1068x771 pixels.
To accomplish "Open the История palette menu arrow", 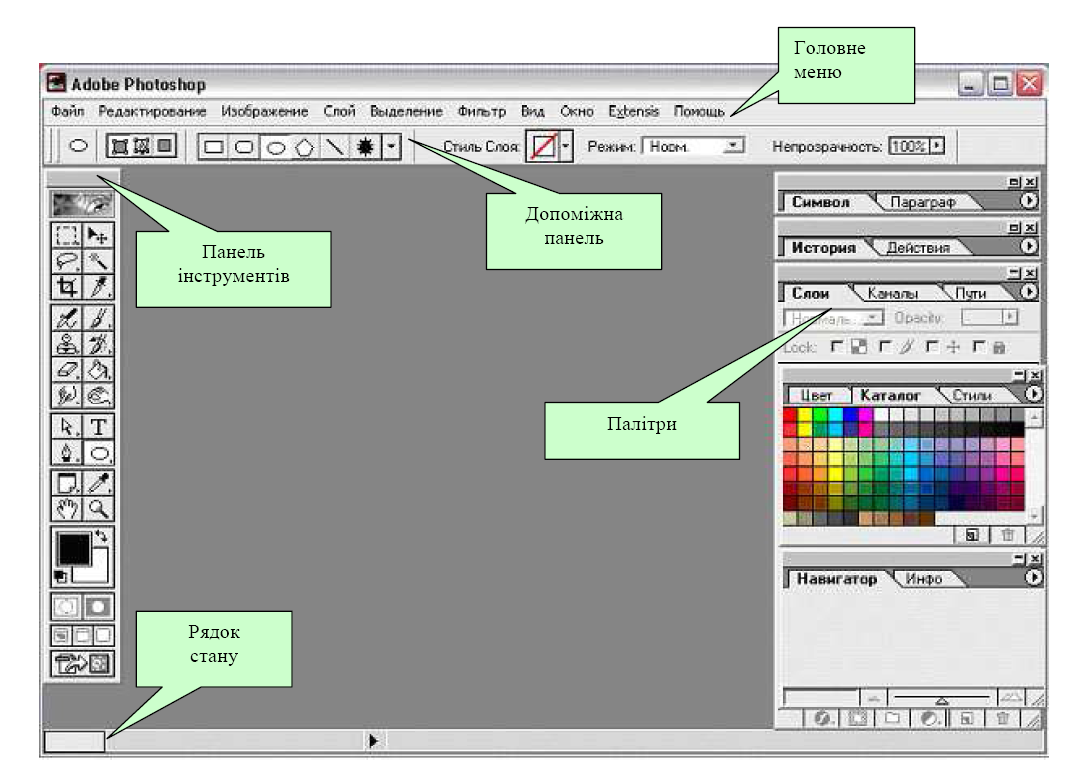I will 1028,246.
